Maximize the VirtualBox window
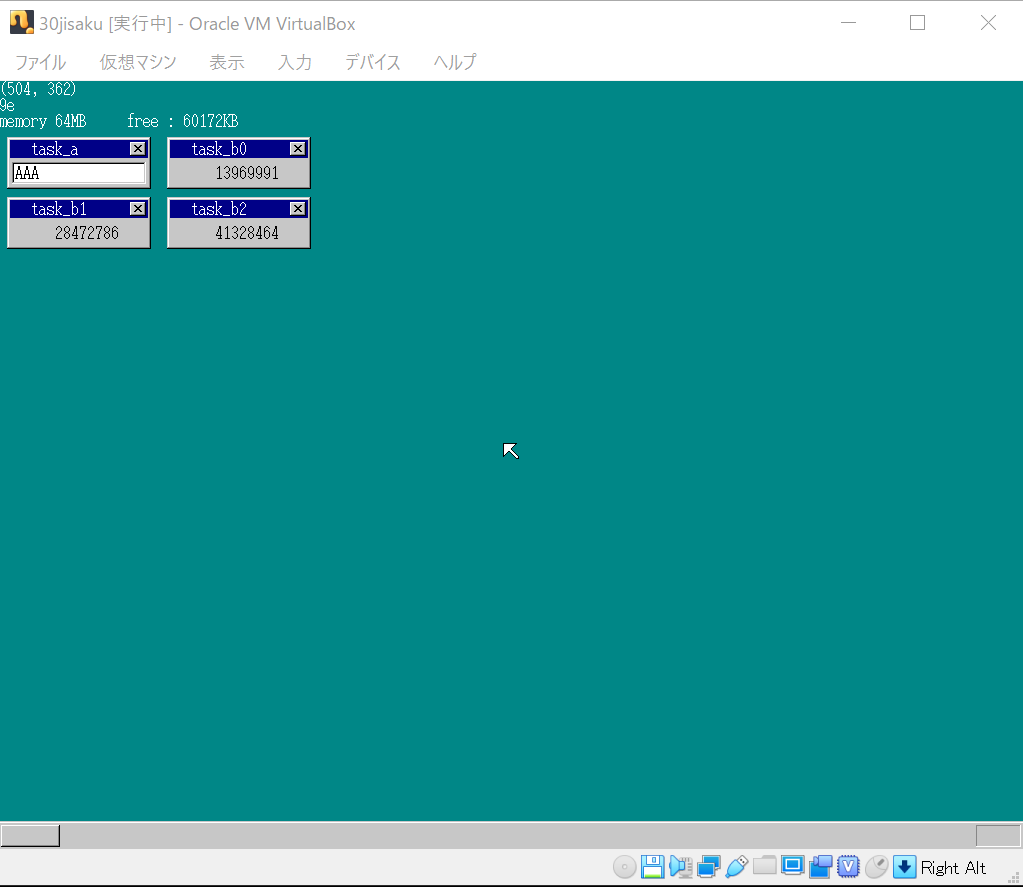This screenshot has height=887, width=1023. (917, 23)
